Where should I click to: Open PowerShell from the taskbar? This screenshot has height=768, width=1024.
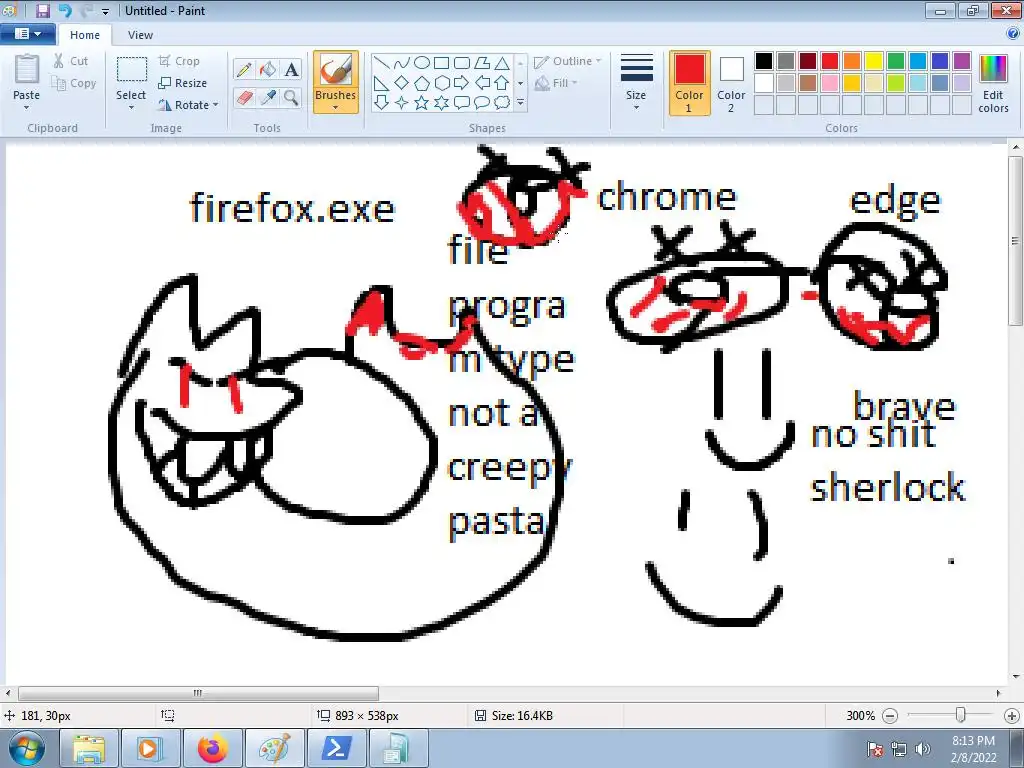pyautogui.click(x=337, y=748)
